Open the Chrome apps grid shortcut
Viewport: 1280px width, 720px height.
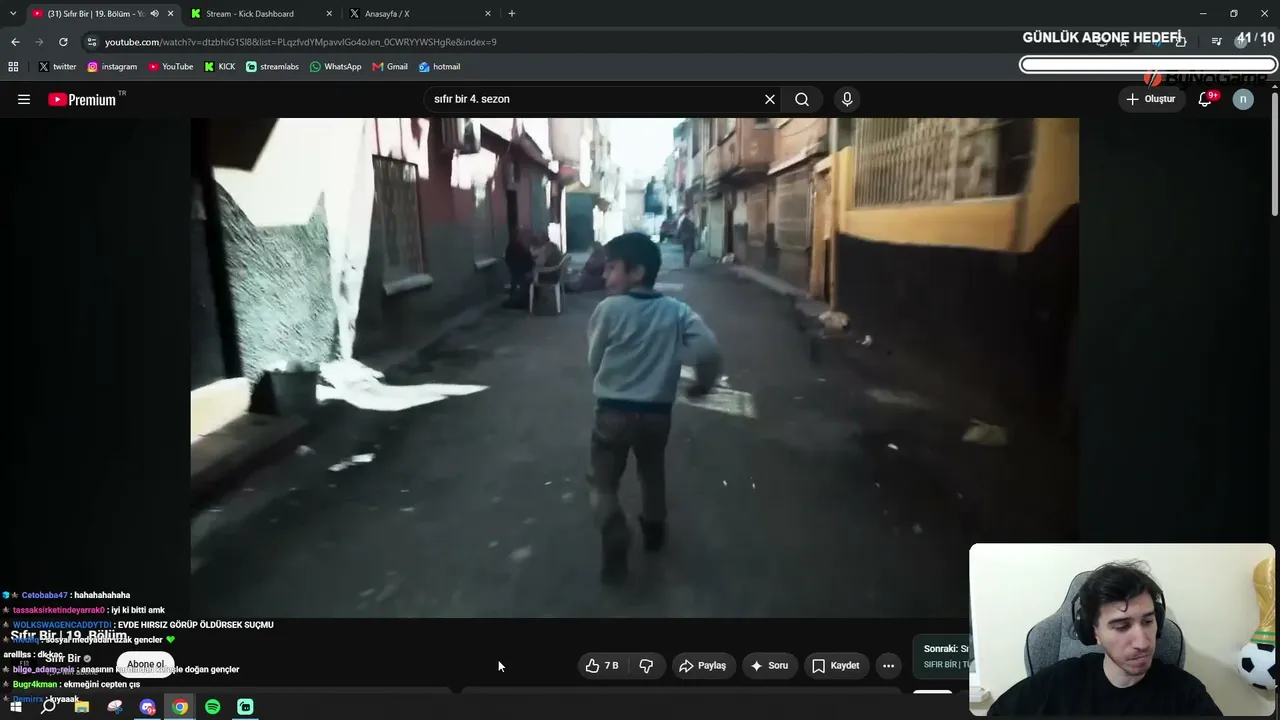[13, 67]
